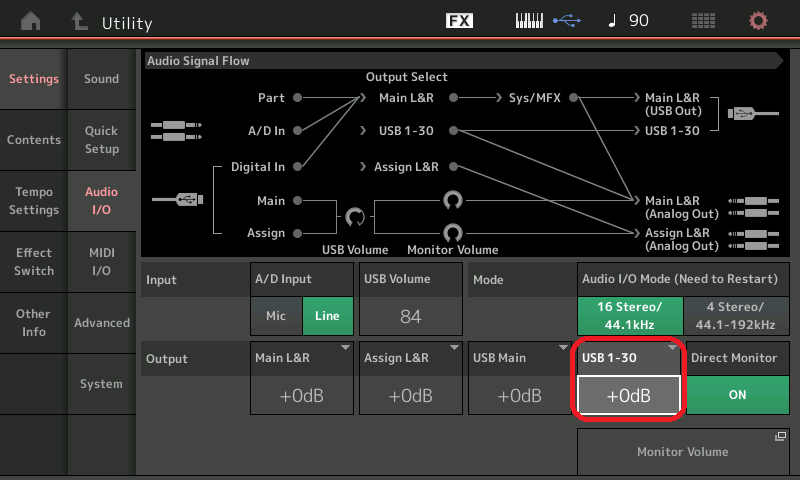Viewport: 800px width, 480px height.
Task: Select the Quick Setup tab
Action: click(x=101, y=140)
